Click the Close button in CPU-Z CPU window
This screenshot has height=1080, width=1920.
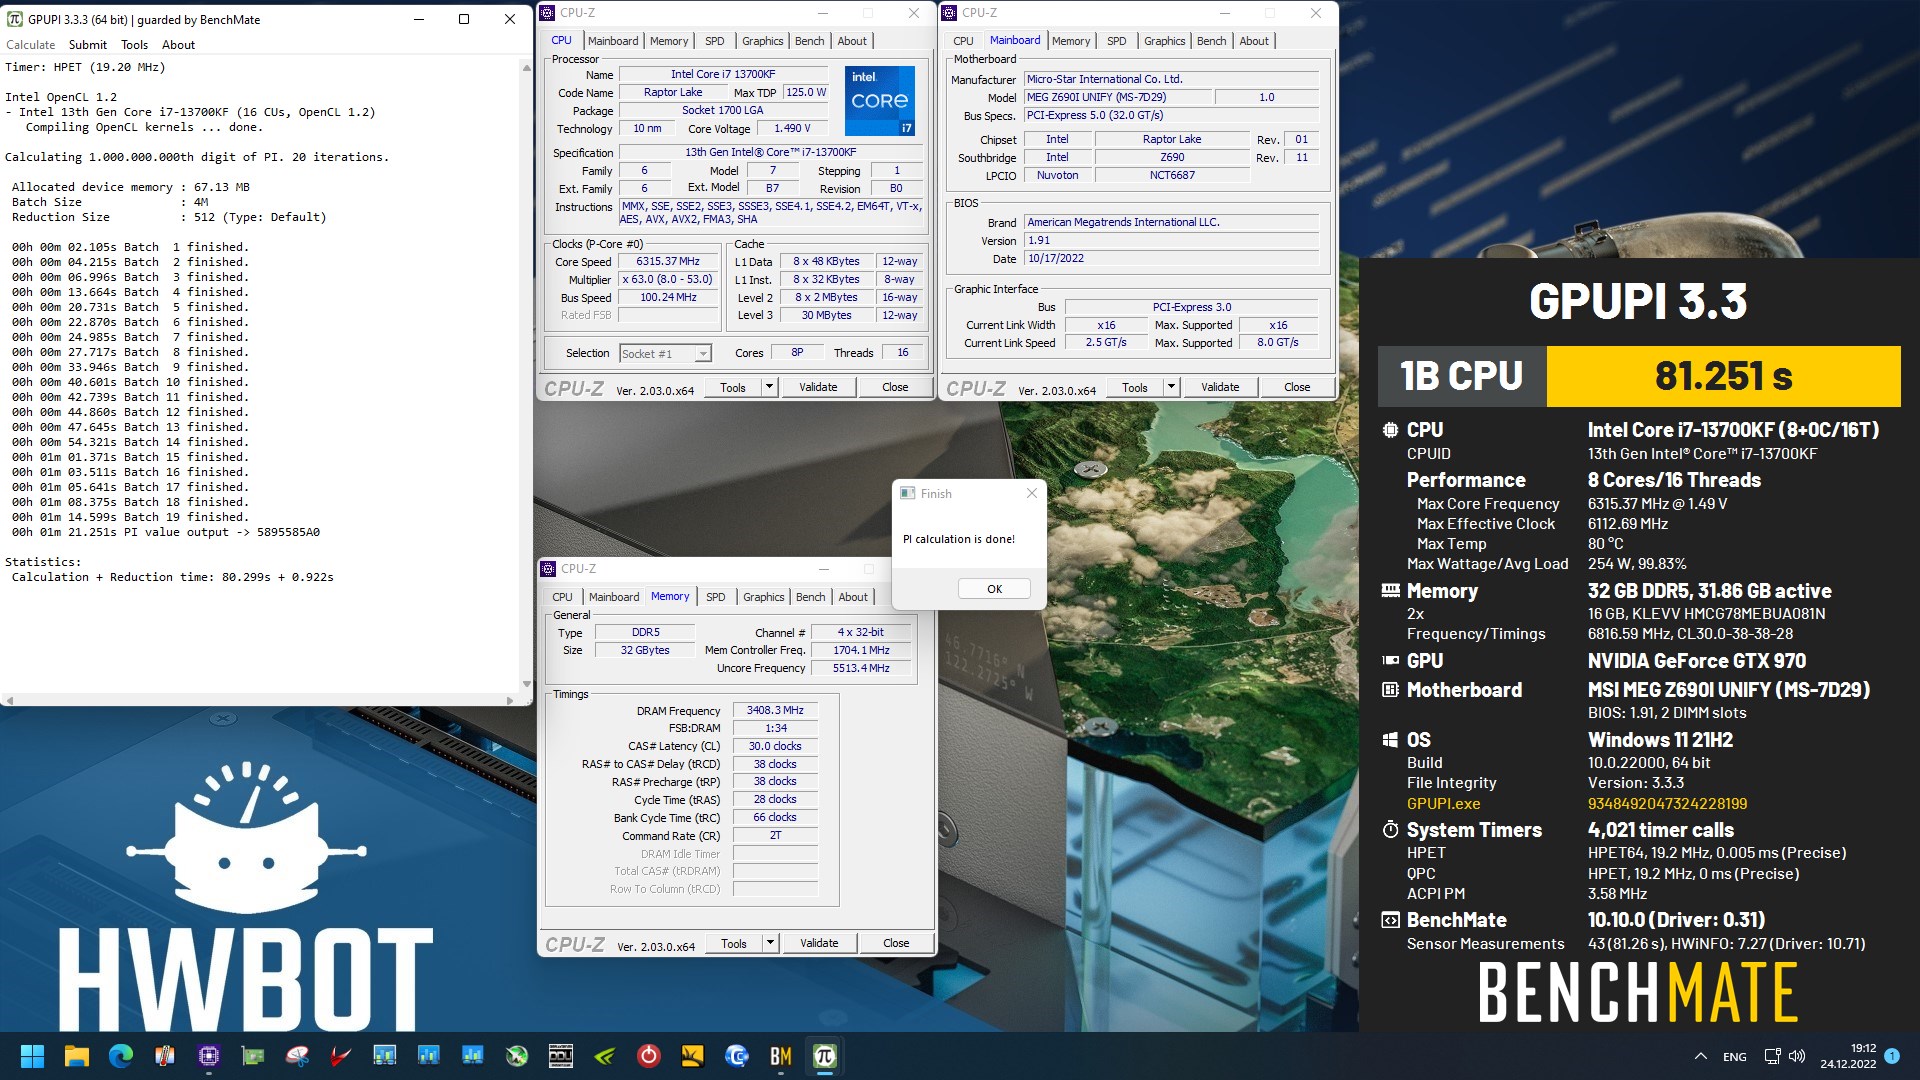pos(895,387)
